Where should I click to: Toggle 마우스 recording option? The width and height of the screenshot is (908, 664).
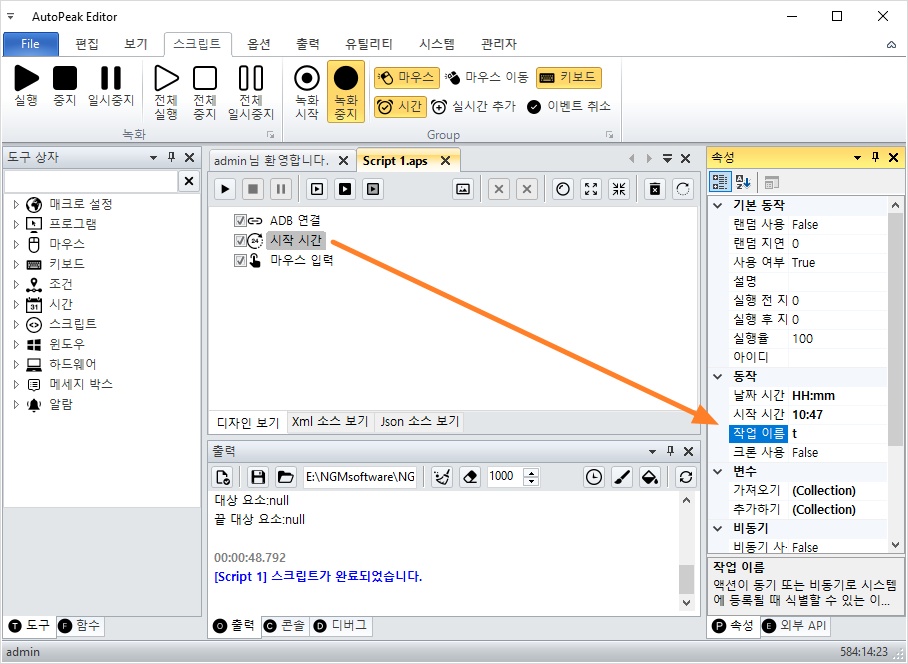405,77
